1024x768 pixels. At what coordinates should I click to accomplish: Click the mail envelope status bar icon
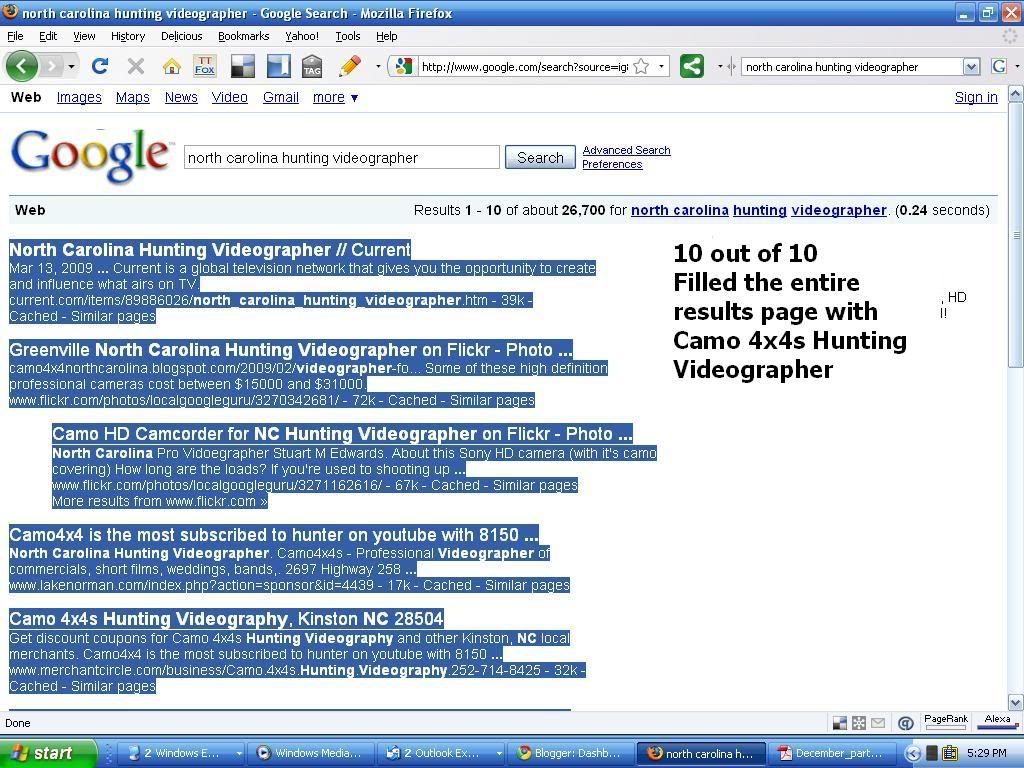pyautogui.click(x=878, y=723)
